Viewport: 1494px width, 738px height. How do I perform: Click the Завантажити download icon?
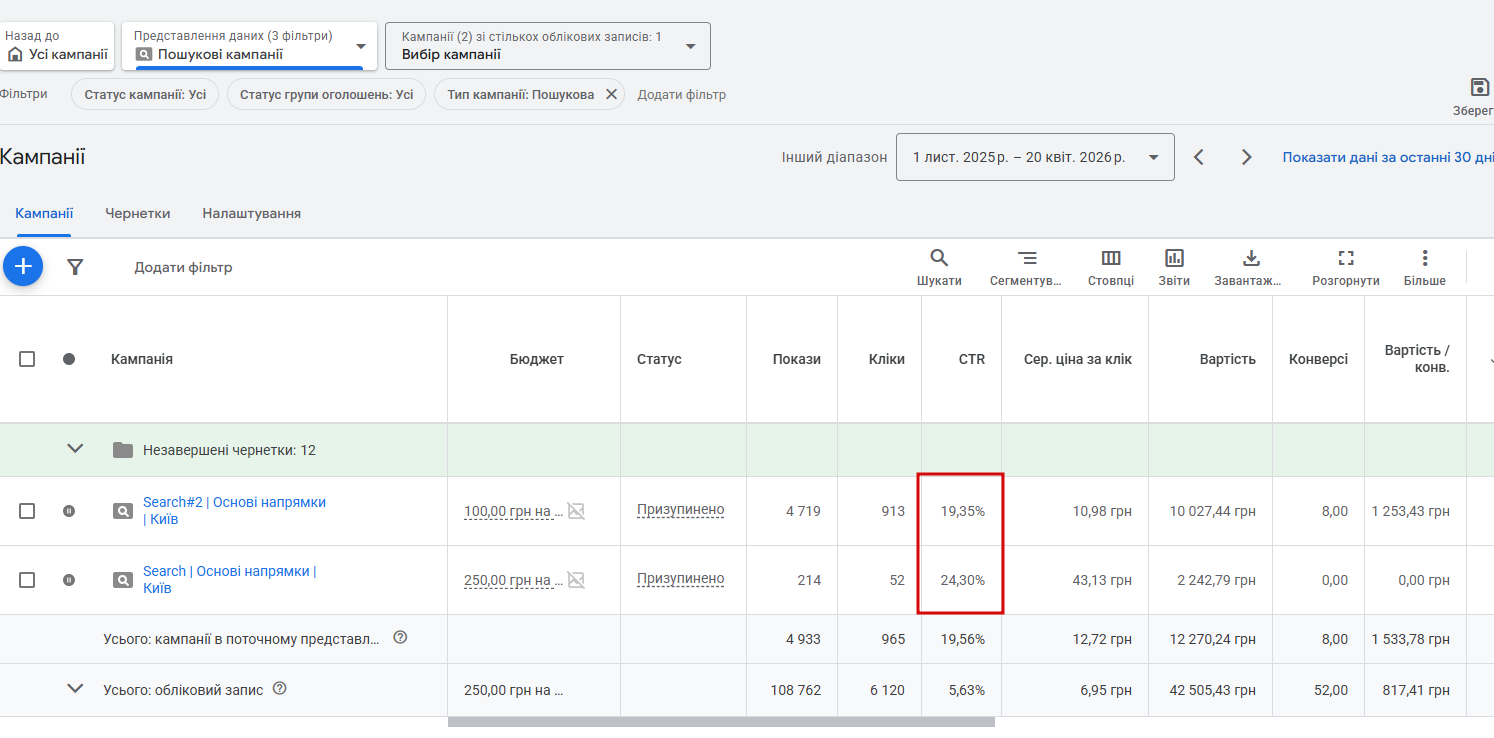[1250, 258]
